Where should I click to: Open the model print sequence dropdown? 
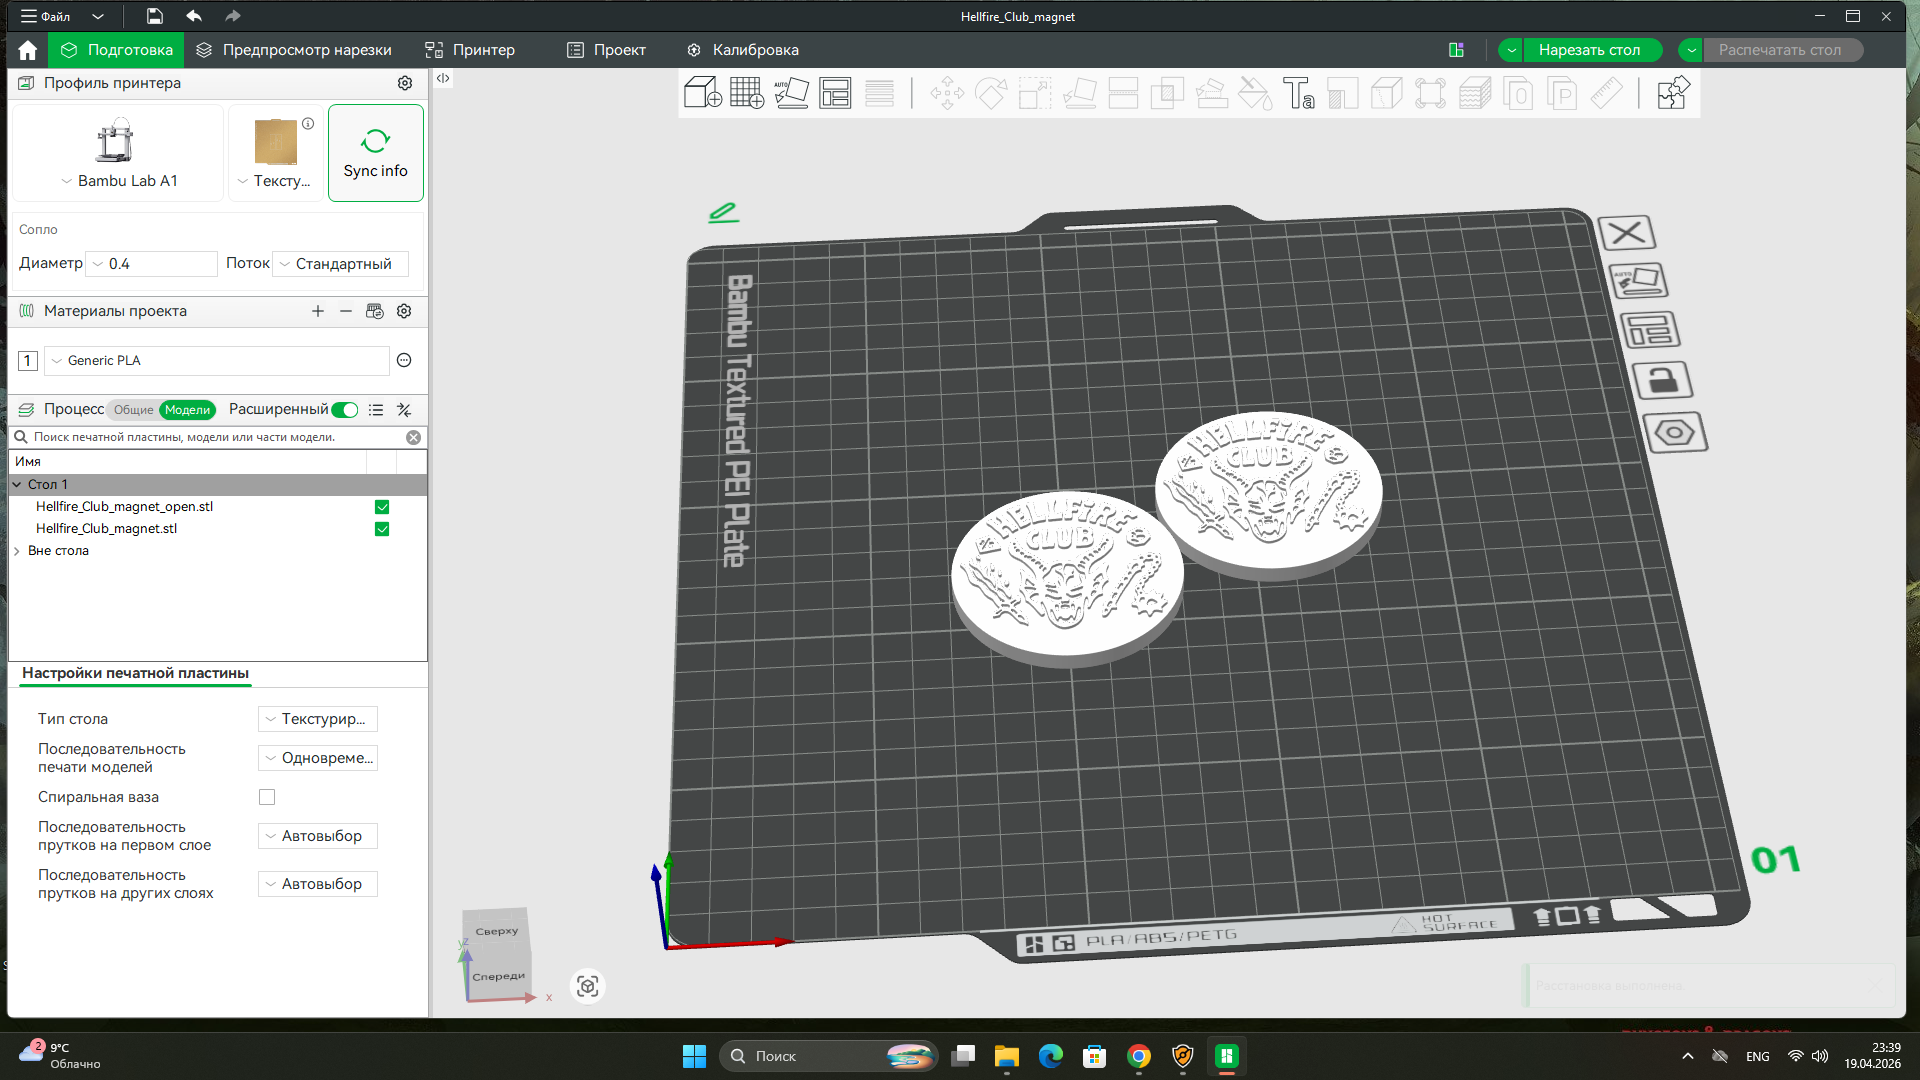(x=318, y=758)
